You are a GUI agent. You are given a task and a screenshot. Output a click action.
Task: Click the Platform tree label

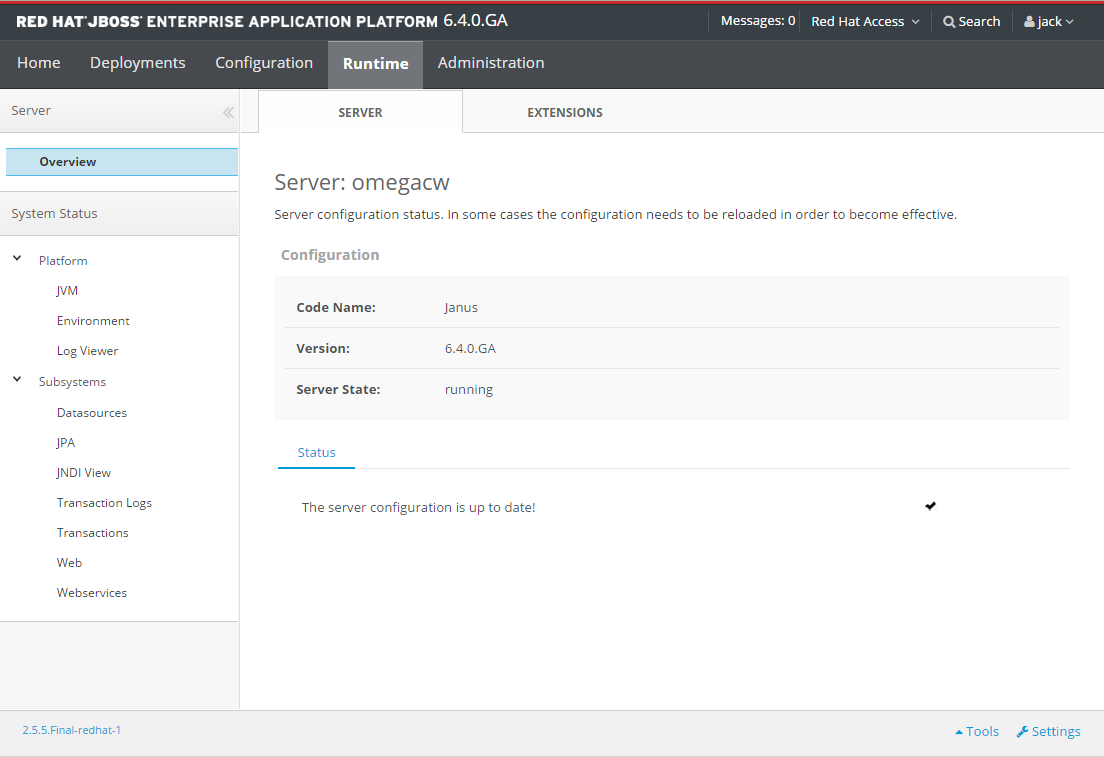tap(63, 261)
